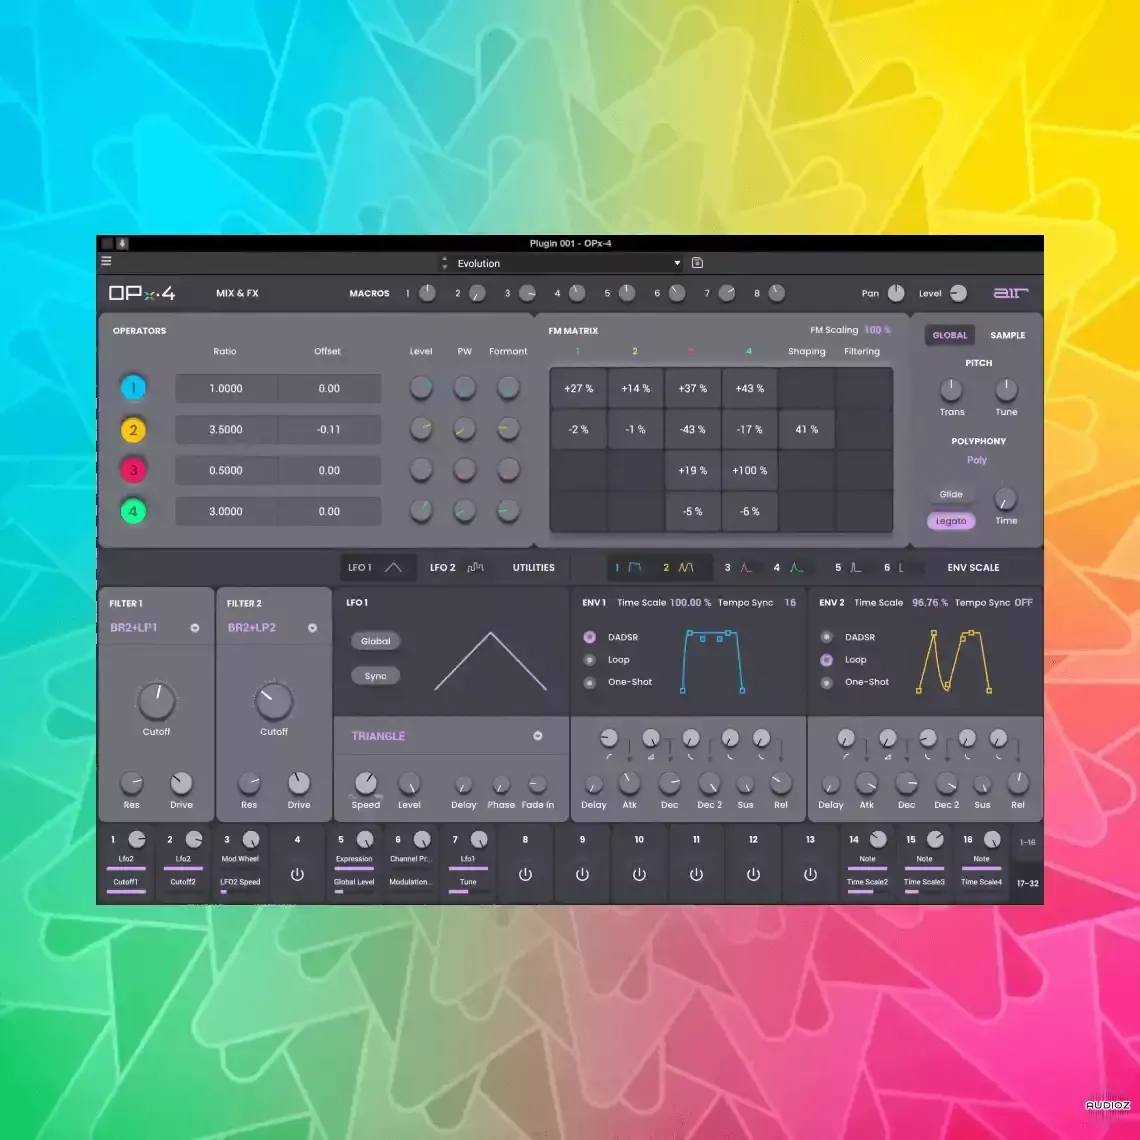Viewport: 1140px width, 1140px height.
Task: Switch to the SAMPLE tab
Action: [1008, 335]
